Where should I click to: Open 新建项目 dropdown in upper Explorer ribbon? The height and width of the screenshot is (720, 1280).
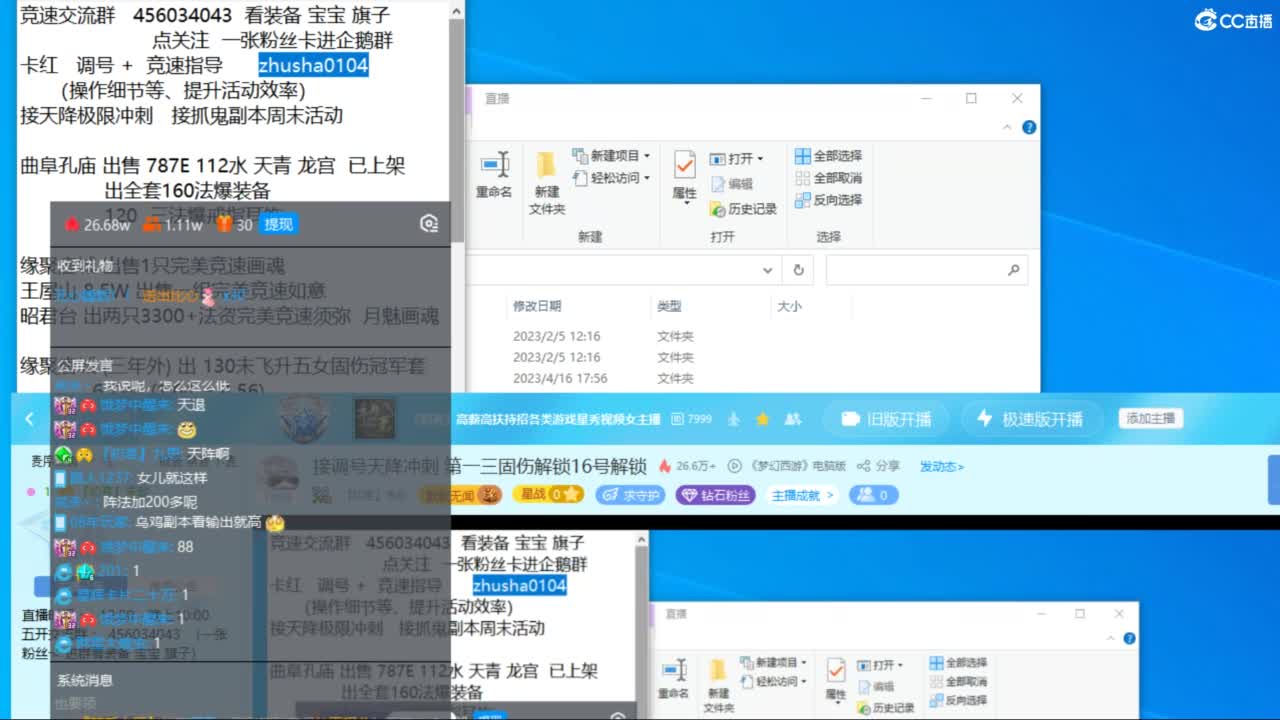[x=612, y=156]
